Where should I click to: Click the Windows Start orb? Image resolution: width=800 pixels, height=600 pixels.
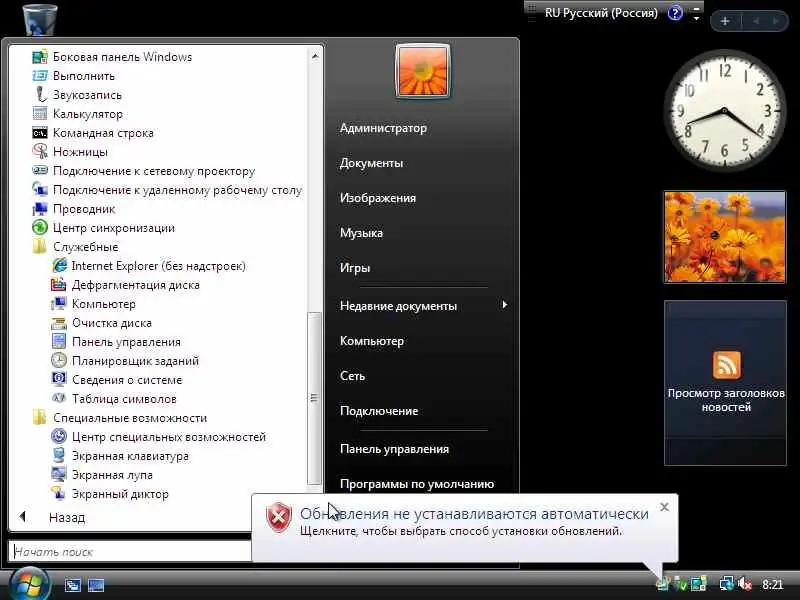point(29,585)
